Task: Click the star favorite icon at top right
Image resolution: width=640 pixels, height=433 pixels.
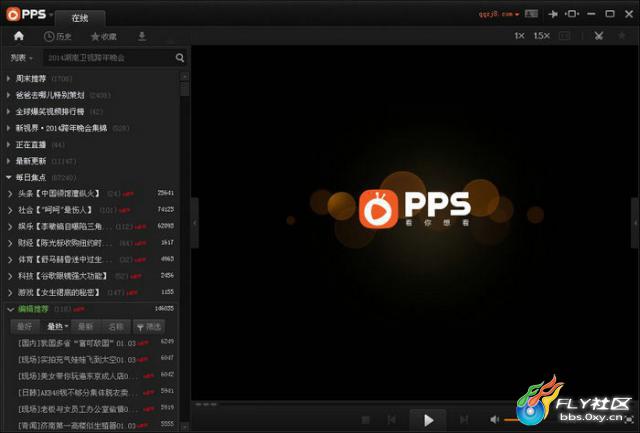Action: point(622,36)
